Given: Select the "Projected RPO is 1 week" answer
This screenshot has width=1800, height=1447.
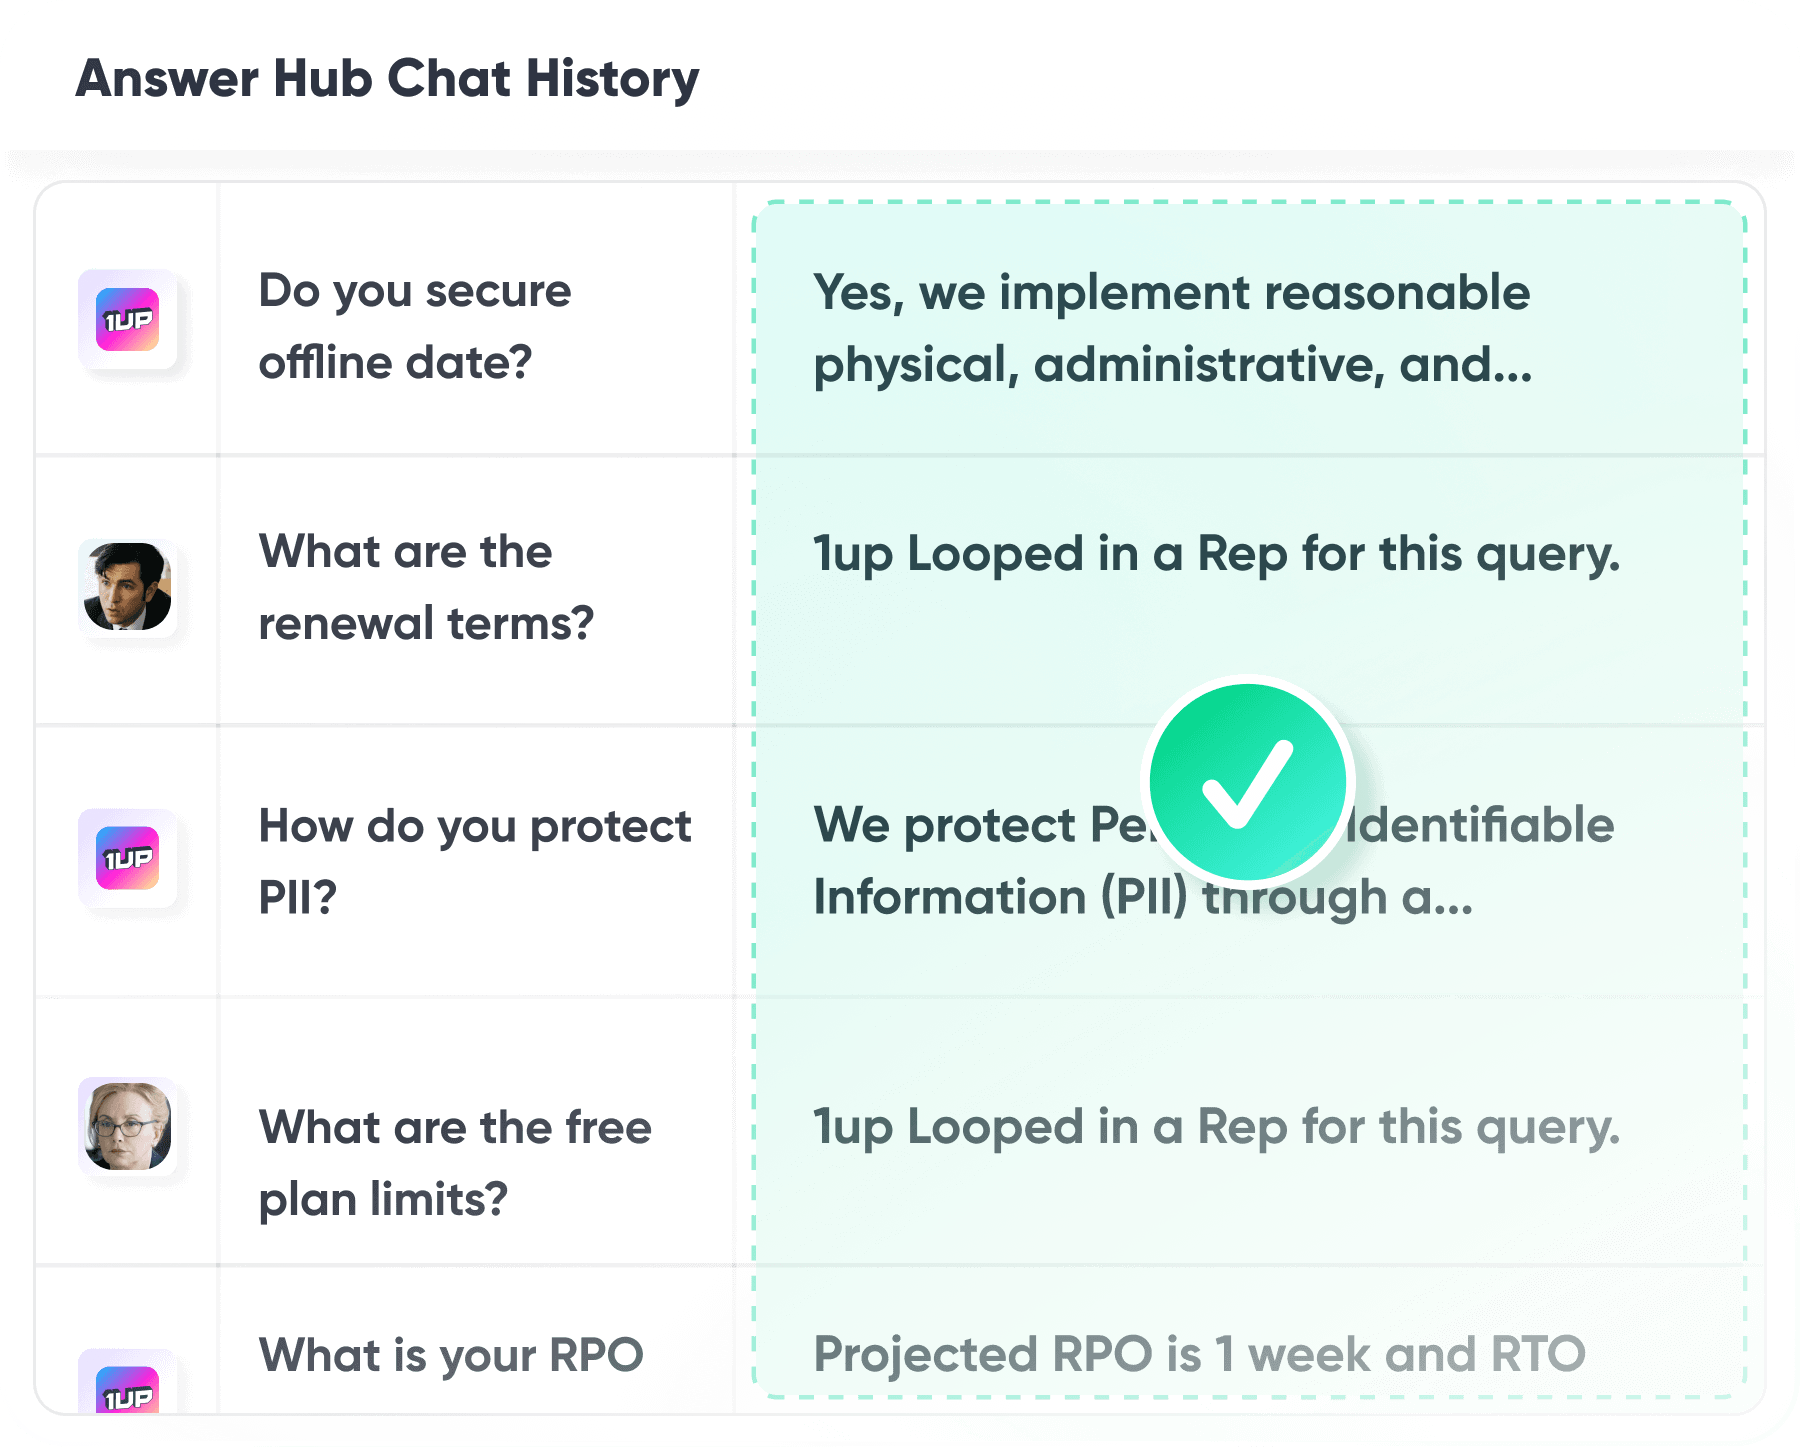Looking at the screenshot, I should tap(1198, 1355).
